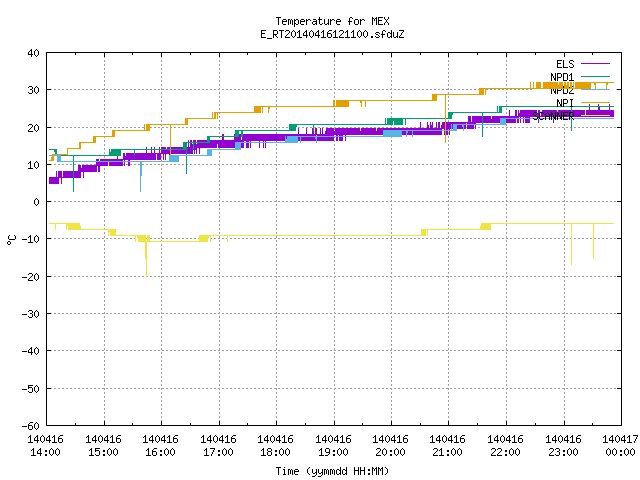The image size is (640, 480).
Task: Click the y-axis label 30
Action: tap(33, 90)
